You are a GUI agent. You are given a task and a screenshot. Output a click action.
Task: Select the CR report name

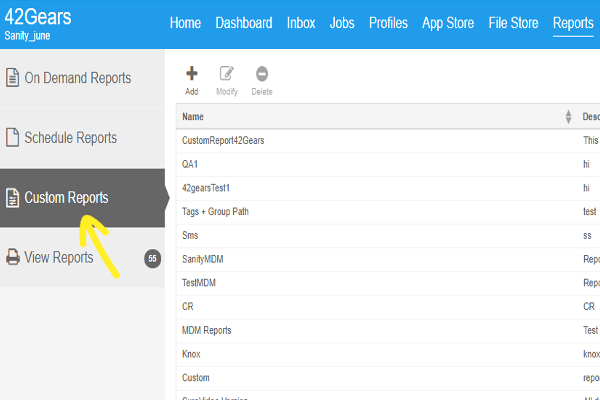[188, 307]
